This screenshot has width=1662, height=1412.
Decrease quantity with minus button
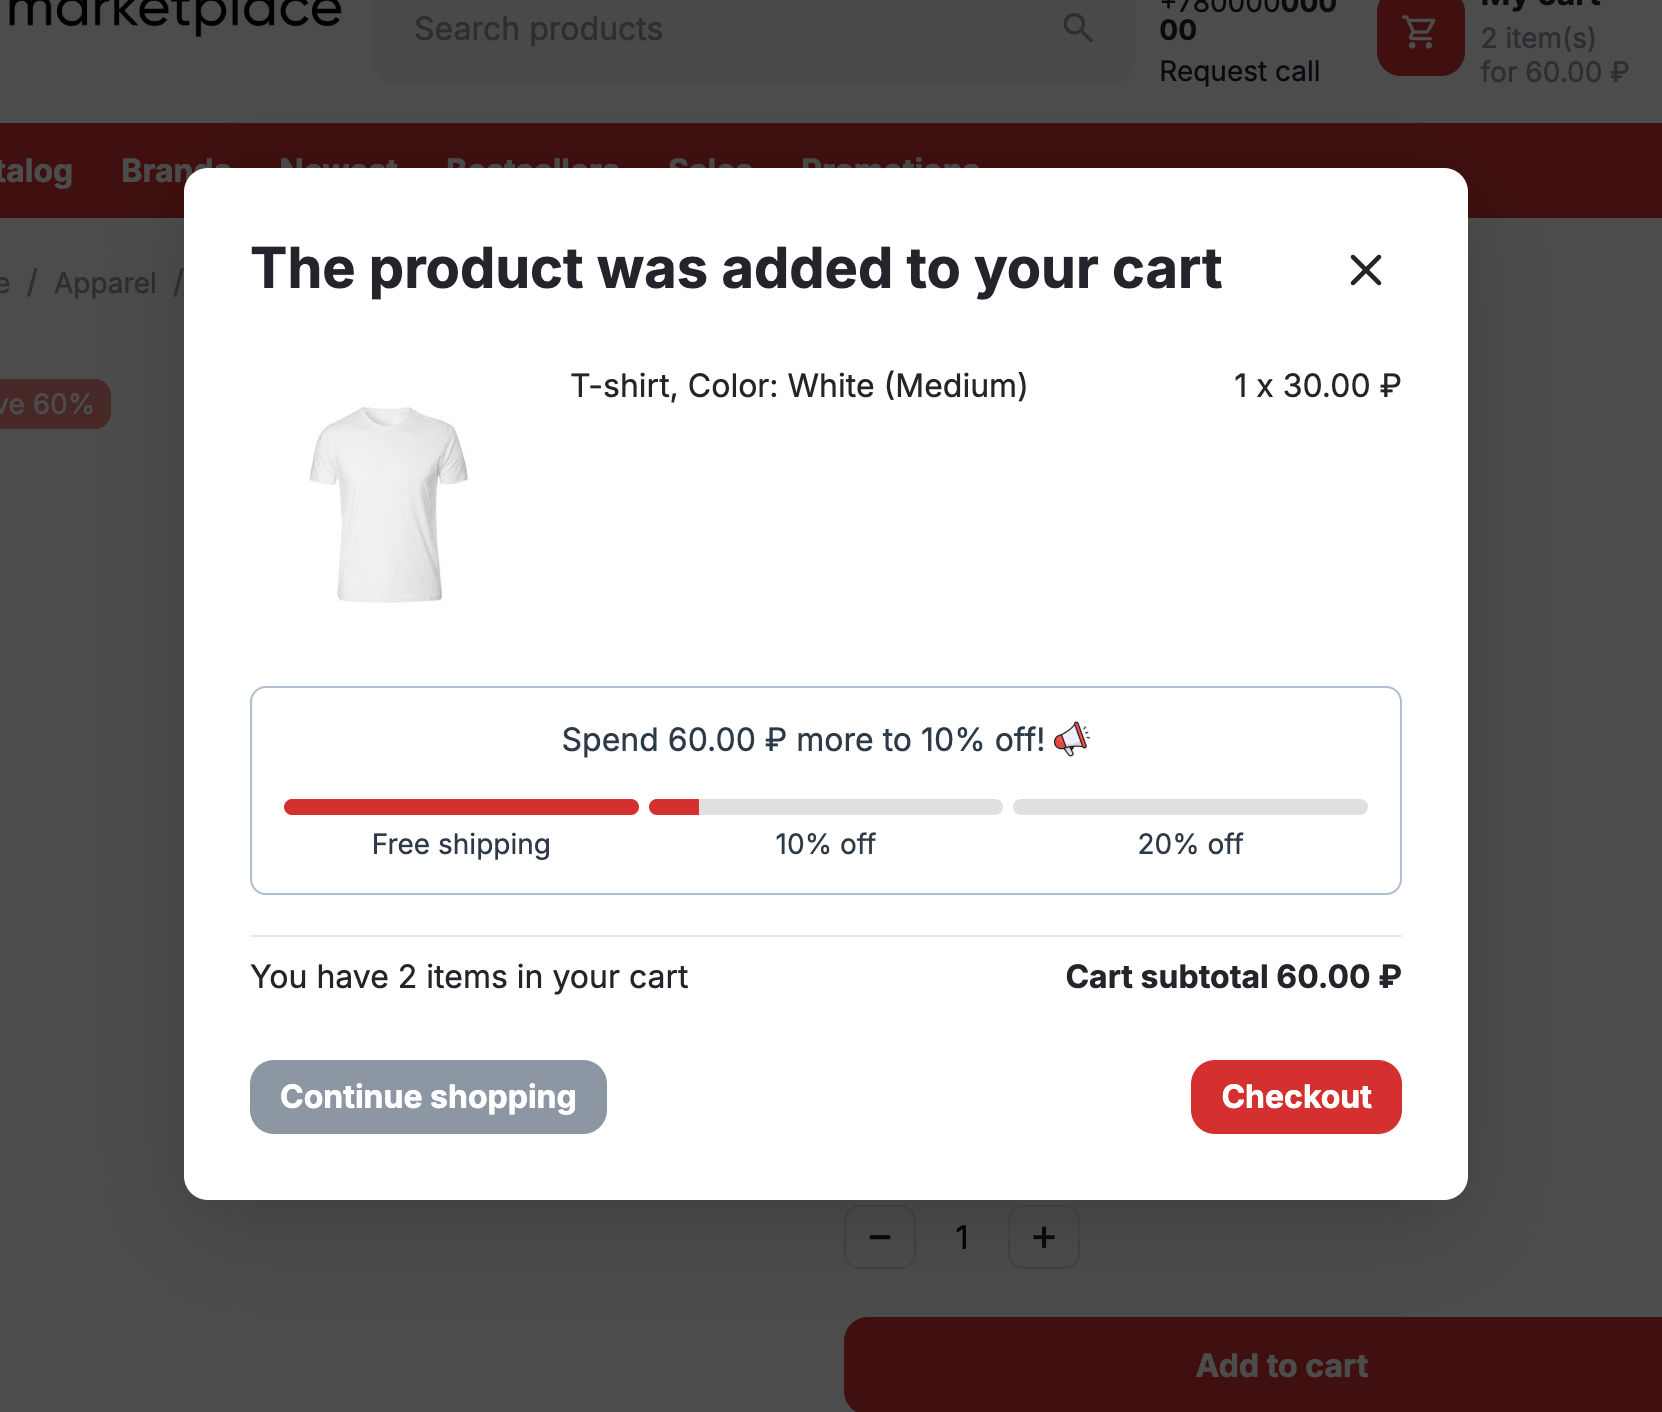(880, 1237)
